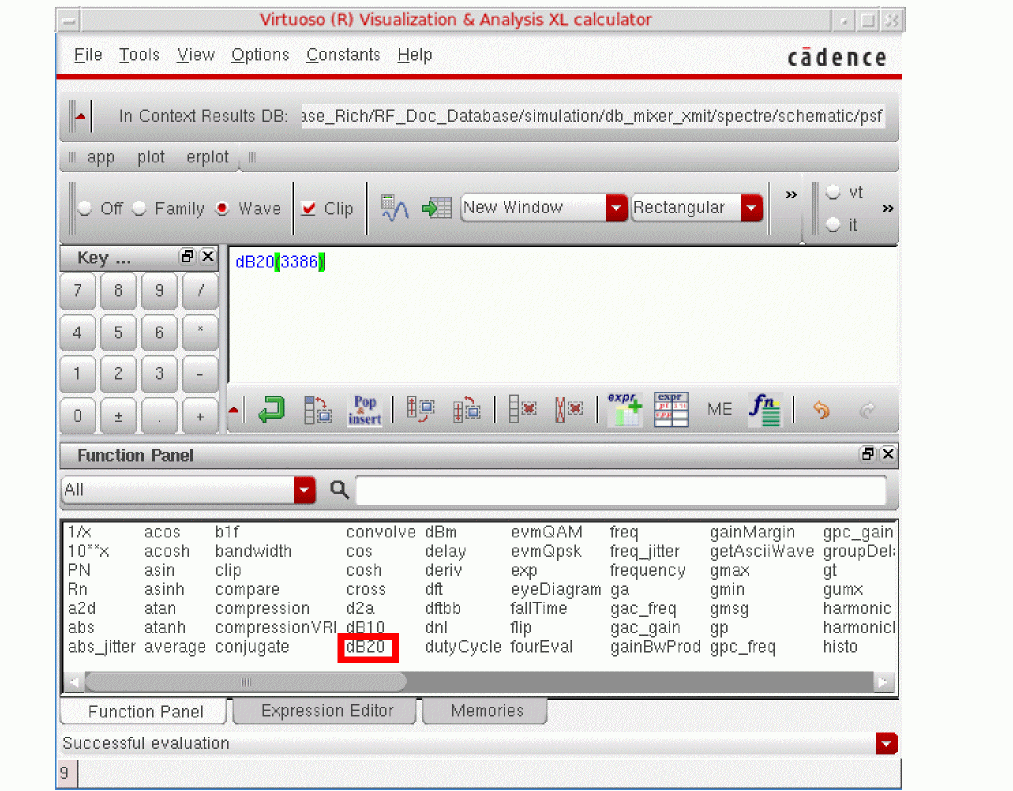Click the plot waveform icon
This screenshot has height=791, width=1013.
[394, 207]
